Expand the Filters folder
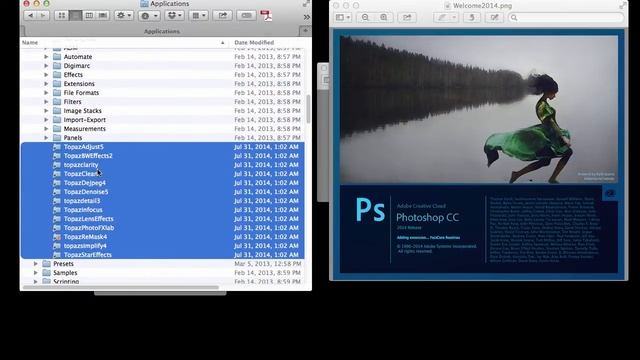 click(x=46, y=102)
